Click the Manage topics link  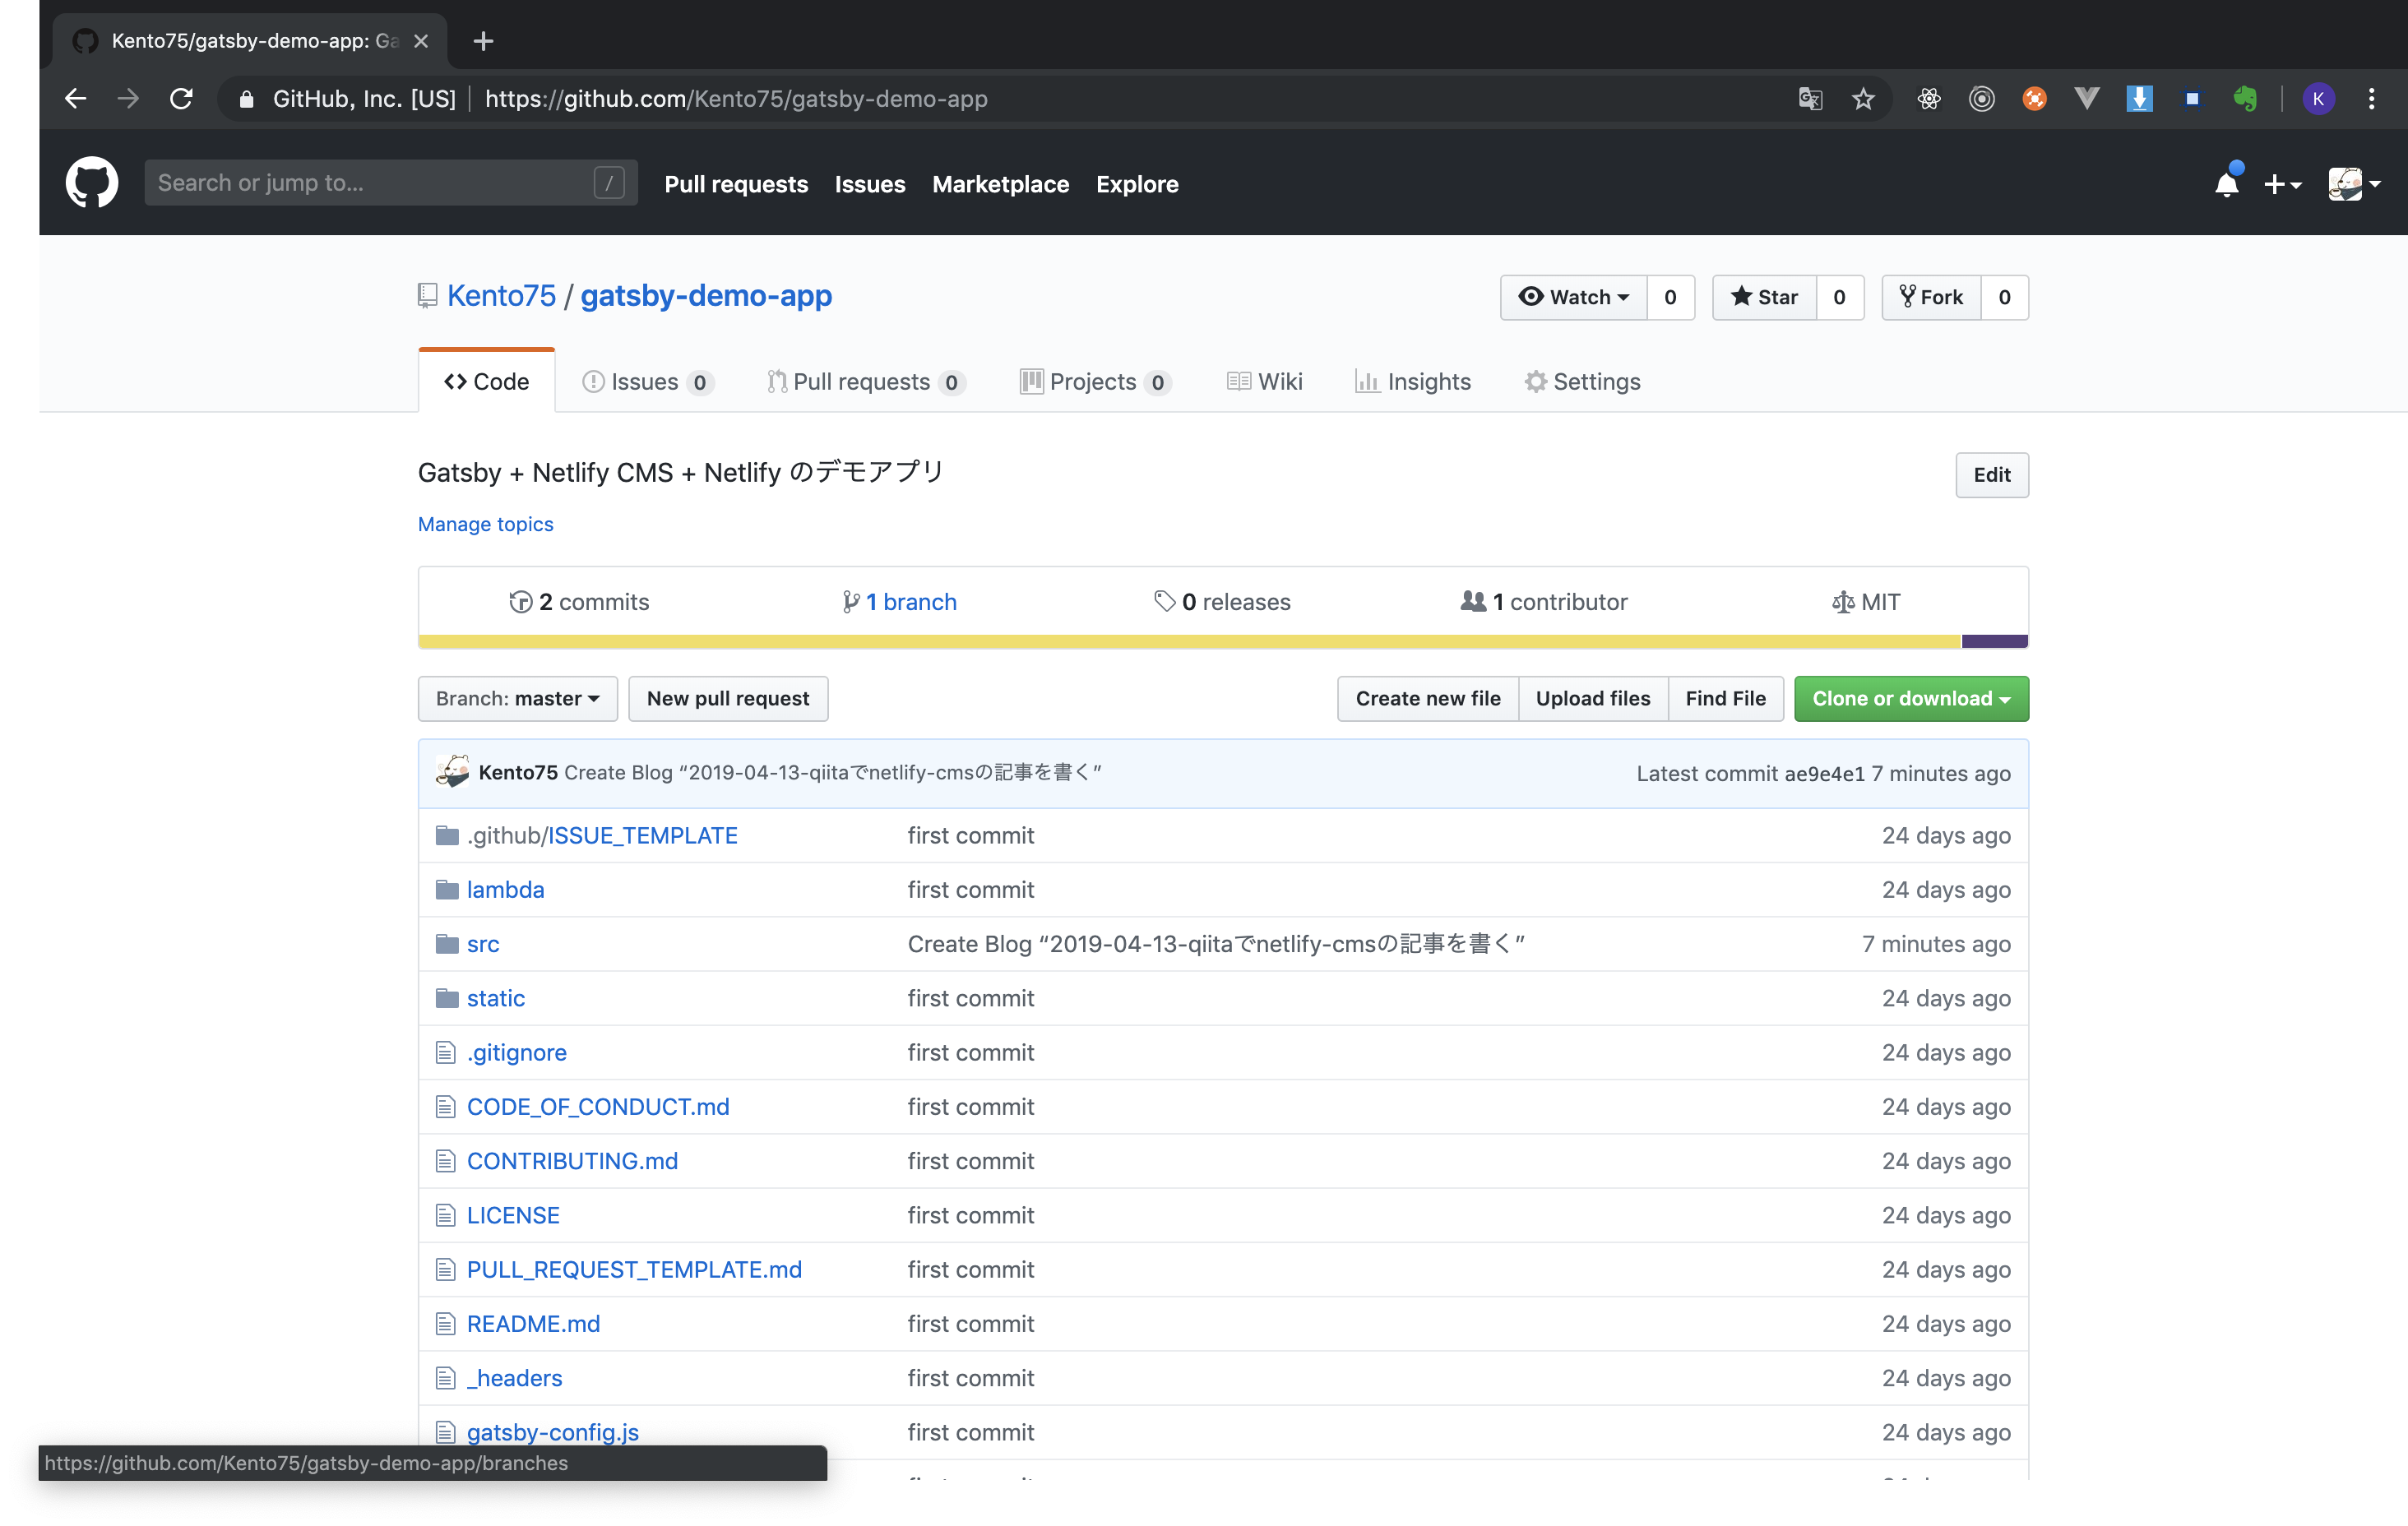pyautogui.click(x=485, y=524)
